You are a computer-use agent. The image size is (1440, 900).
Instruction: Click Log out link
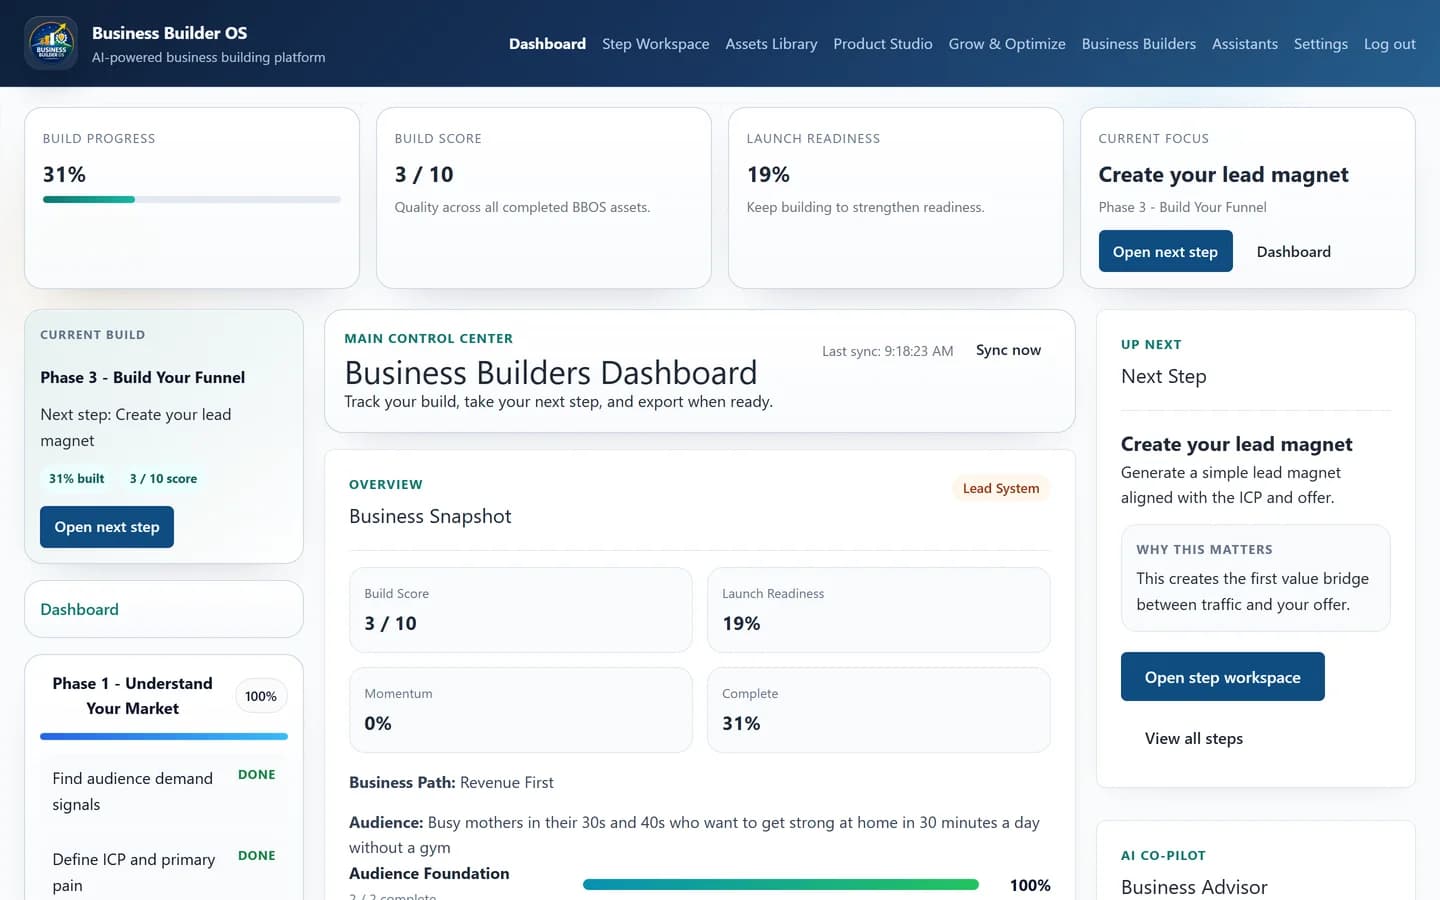pos(1390,44)
